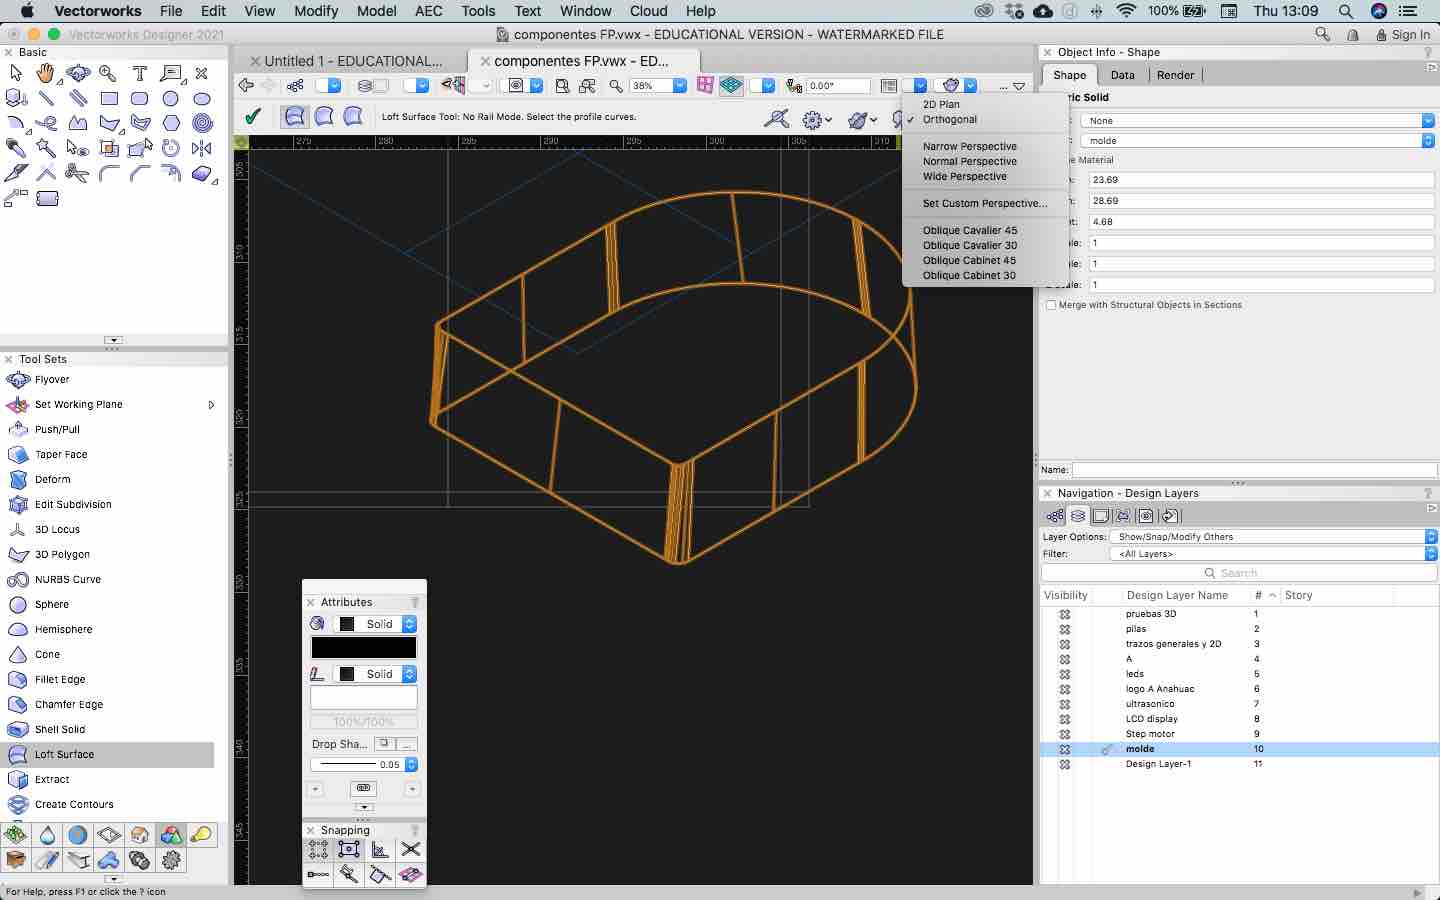Toggle visibility of pilas layer
The width and height of the screenshot is (1440, 900).
(1065, 629)
